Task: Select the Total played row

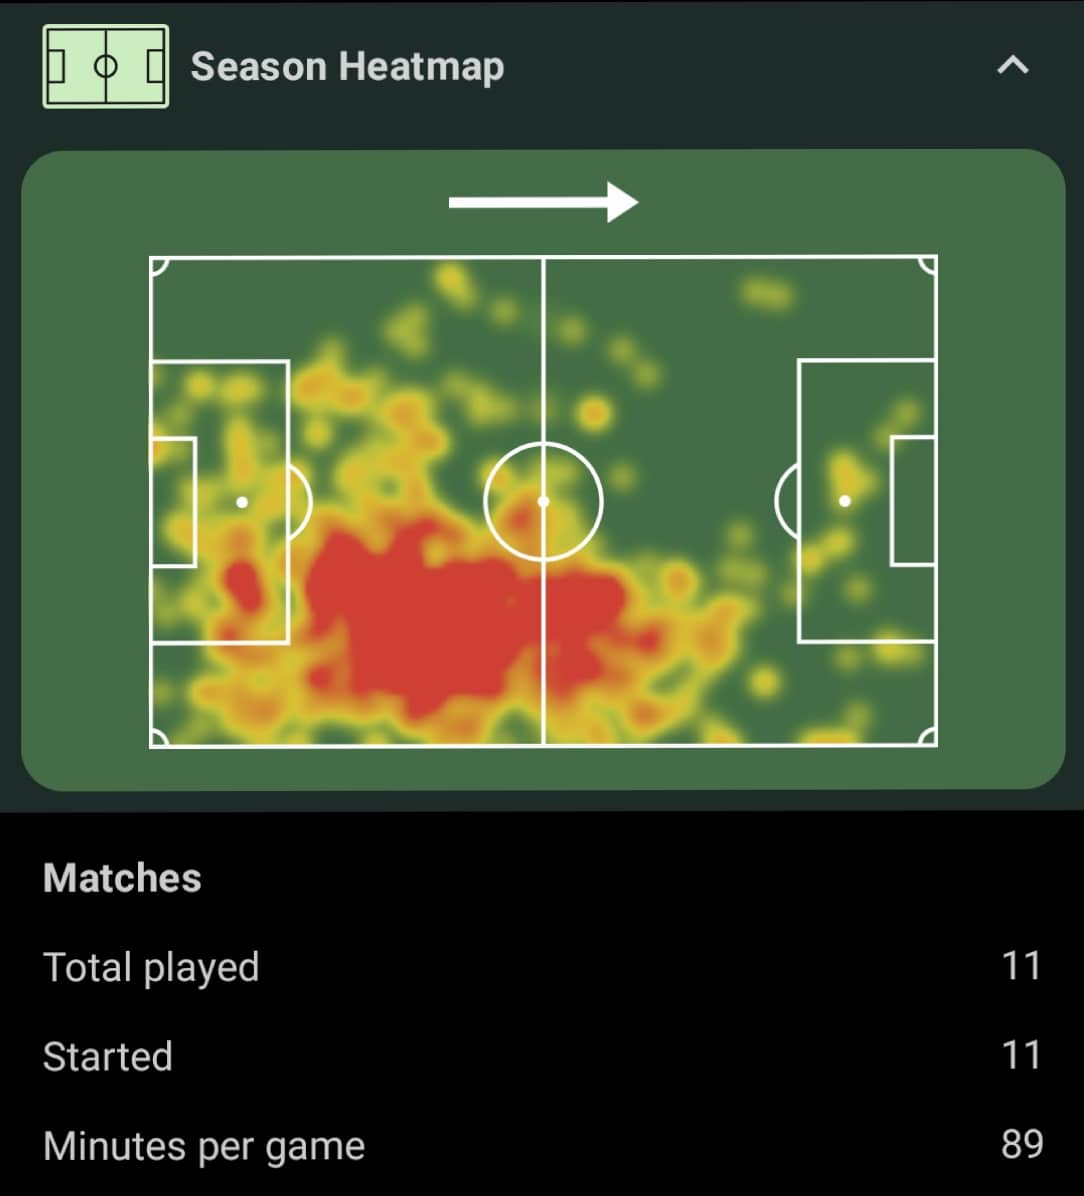Action: (x=542, y=966)
